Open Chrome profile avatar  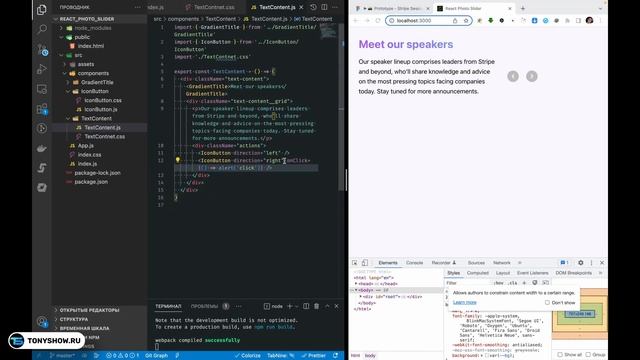[589, 20]
